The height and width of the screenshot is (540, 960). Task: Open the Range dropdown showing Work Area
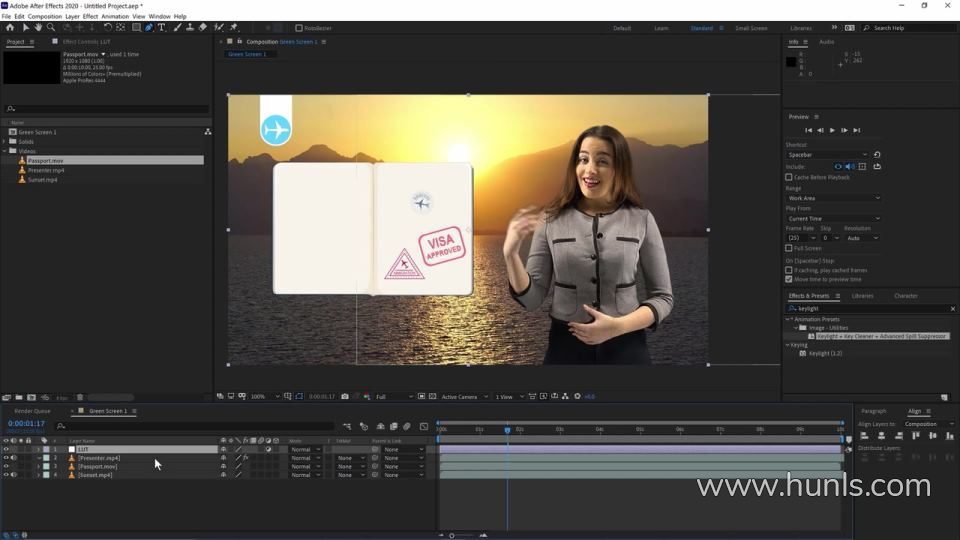point(833,198)
